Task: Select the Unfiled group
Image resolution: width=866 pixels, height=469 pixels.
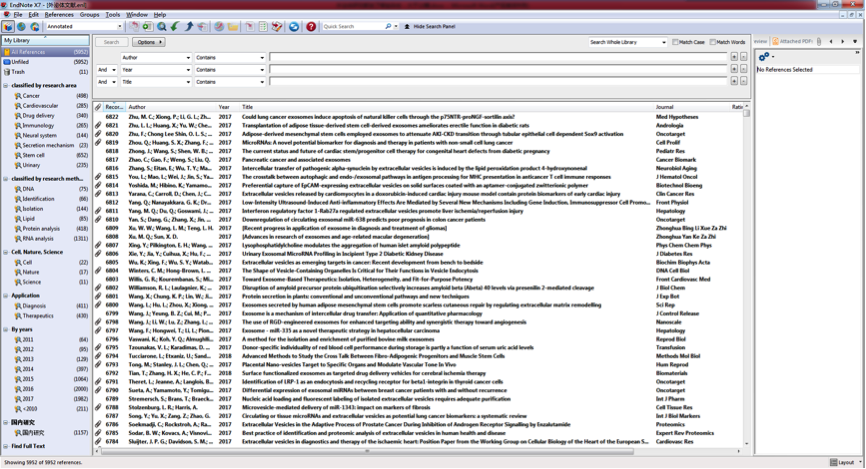Action: click(45, 62)
